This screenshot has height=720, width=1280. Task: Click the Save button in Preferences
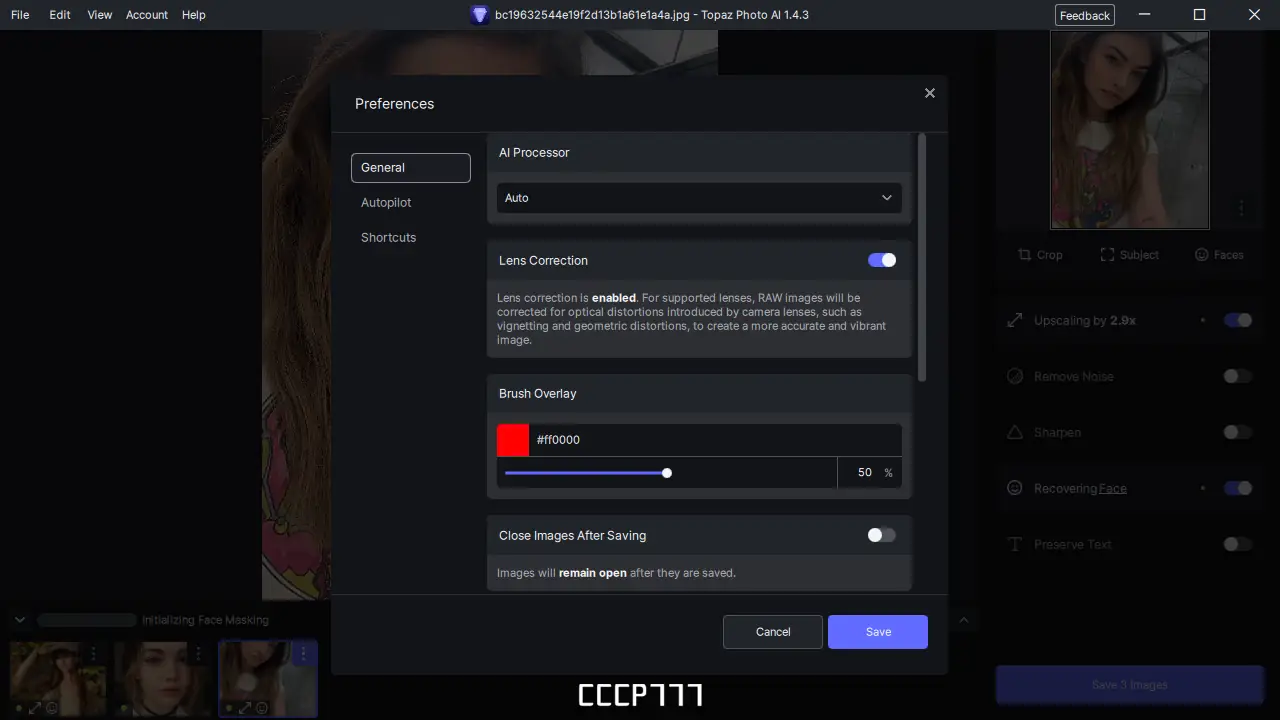[x=878, y=632]
